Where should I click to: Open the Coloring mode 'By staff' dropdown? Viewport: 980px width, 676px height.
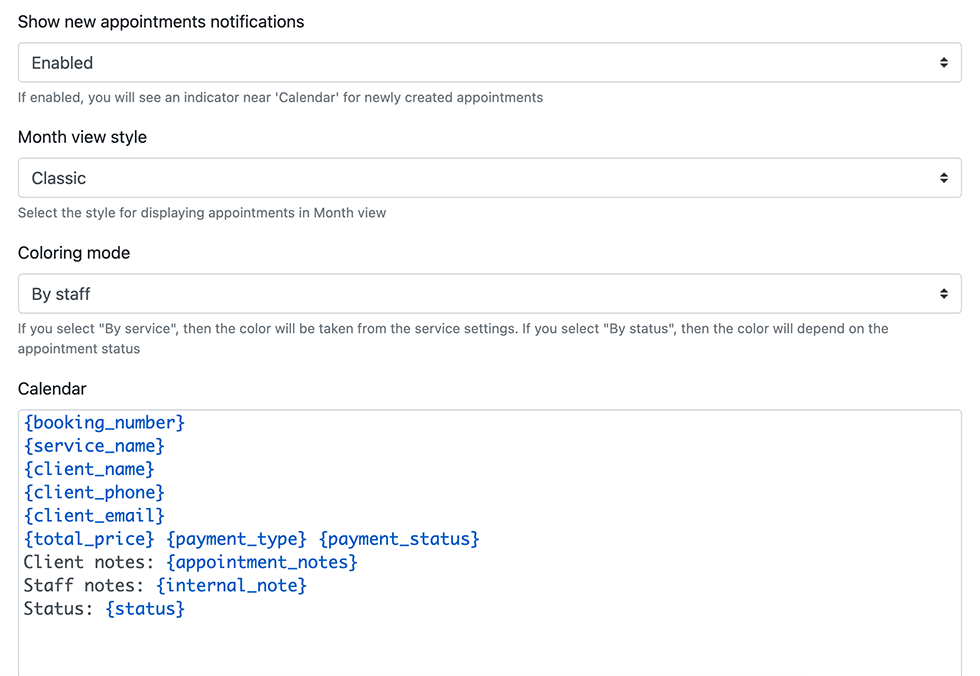point(489,294)
